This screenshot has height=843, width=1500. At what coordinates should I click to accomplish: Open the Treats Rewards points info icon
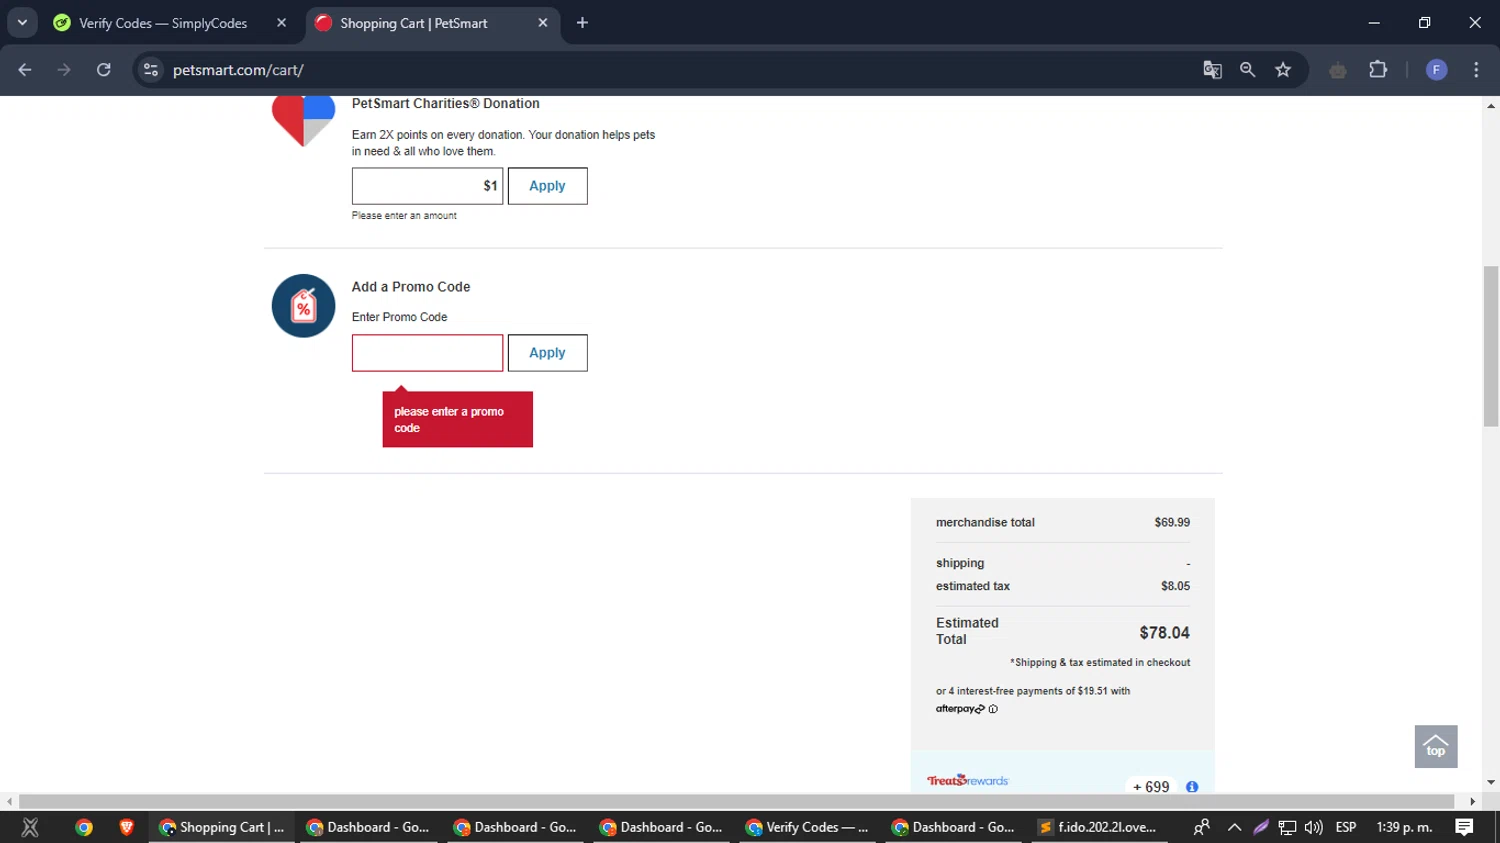(x=1192, y=787)
